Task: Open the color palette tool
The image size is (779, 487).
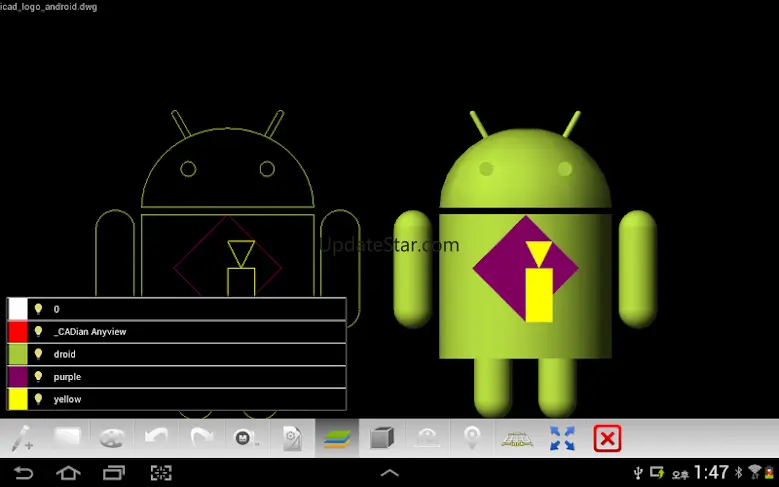Action: point(111,438)
